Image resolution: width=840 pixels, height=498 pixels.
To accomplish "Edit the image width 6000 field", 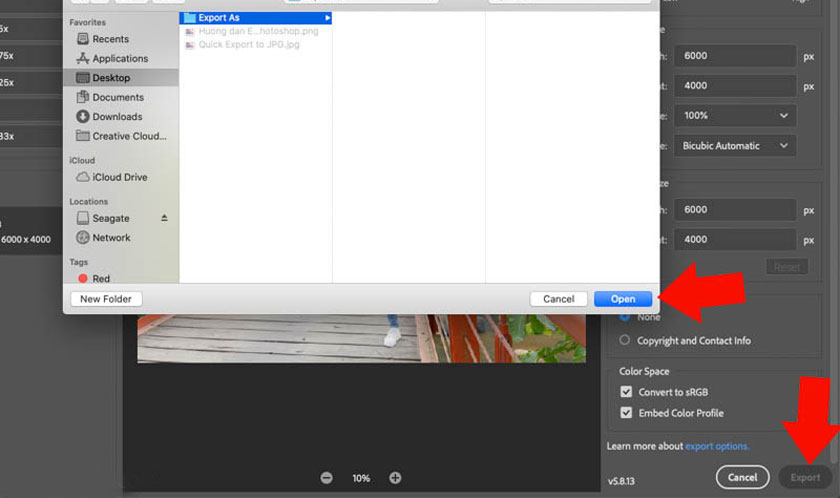I will click(735, 56).
